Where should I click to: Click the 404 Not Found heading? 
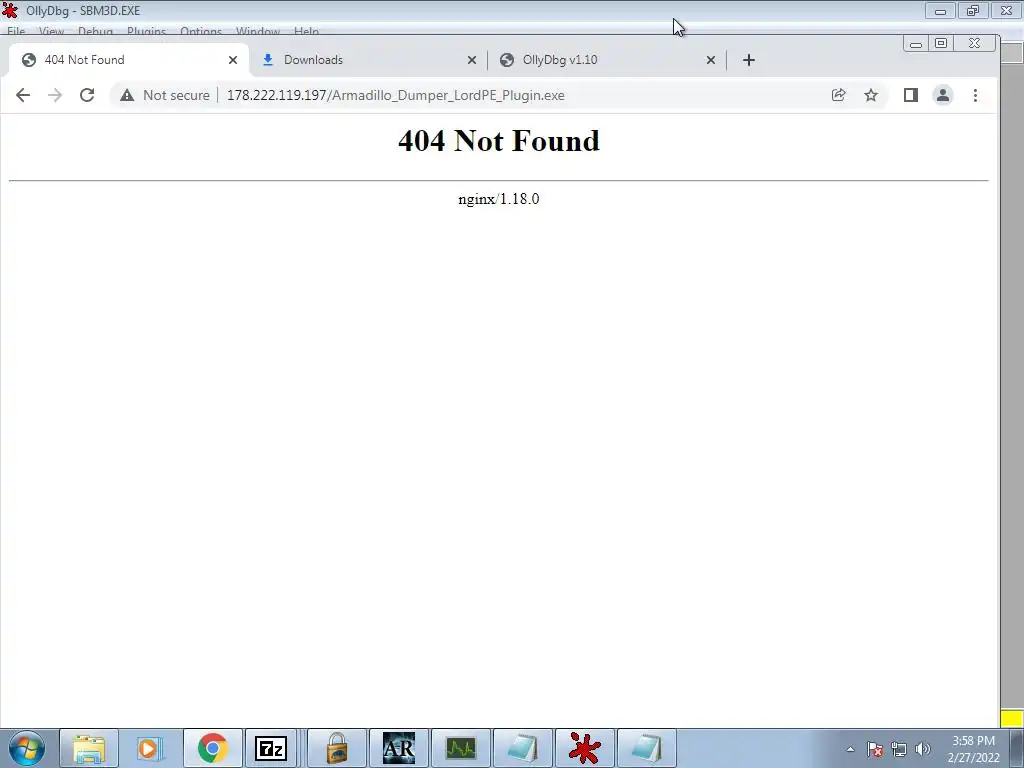499,141
